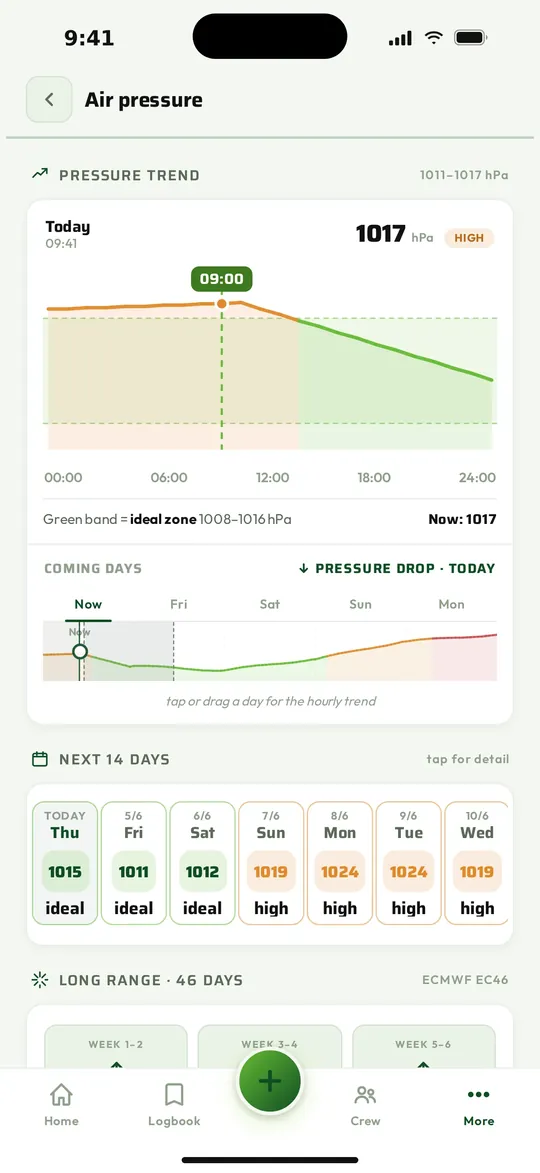Expand the Week 1-2 long range card
The image size is (540, 1173).
pos(116,1046)
